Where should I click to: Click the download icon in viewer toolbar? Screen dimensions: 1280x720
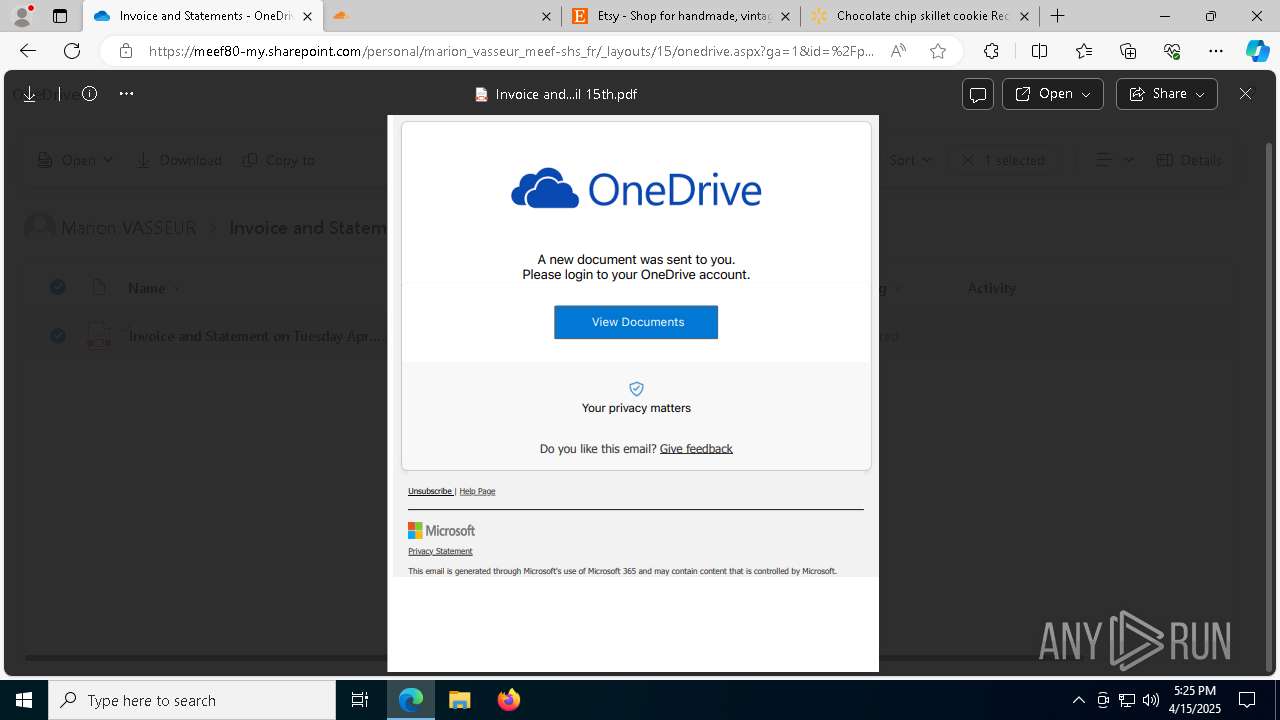(29, 94)
